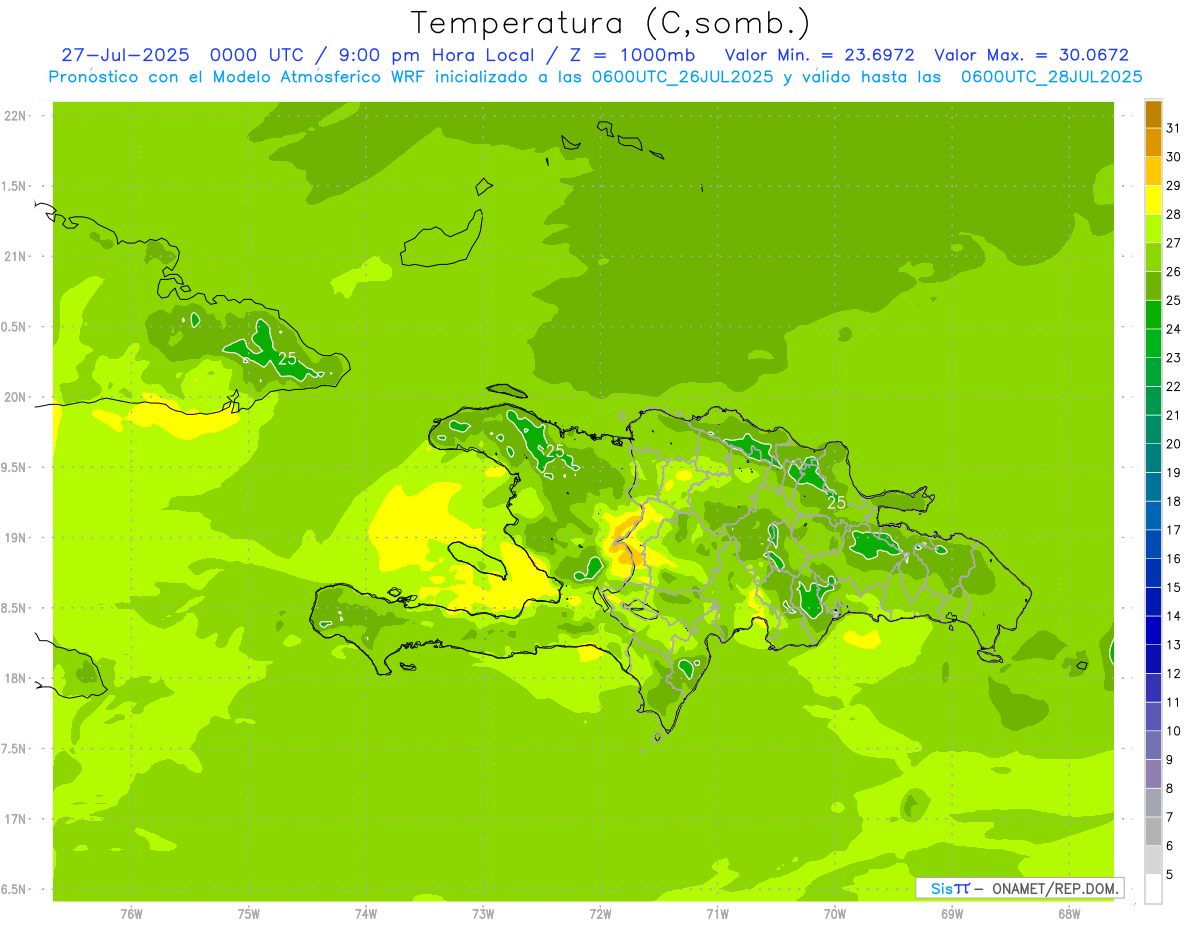Click the legend value "11"
Screen dimensions: 1200x927
coord(1173,703)
